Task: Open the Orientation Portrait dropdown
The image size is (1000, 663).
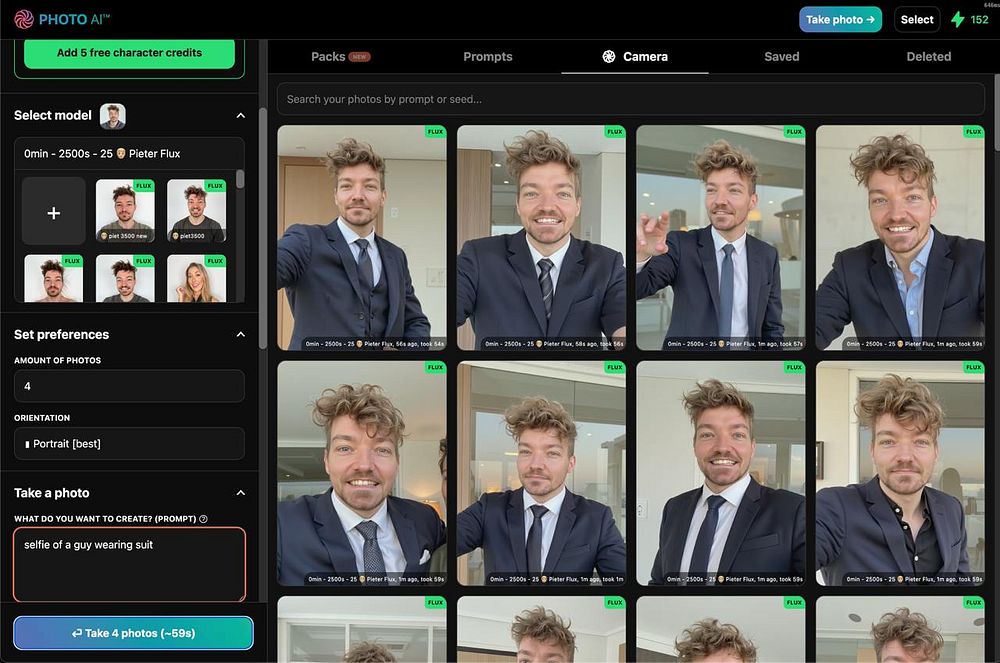Action: click(129, 444)
